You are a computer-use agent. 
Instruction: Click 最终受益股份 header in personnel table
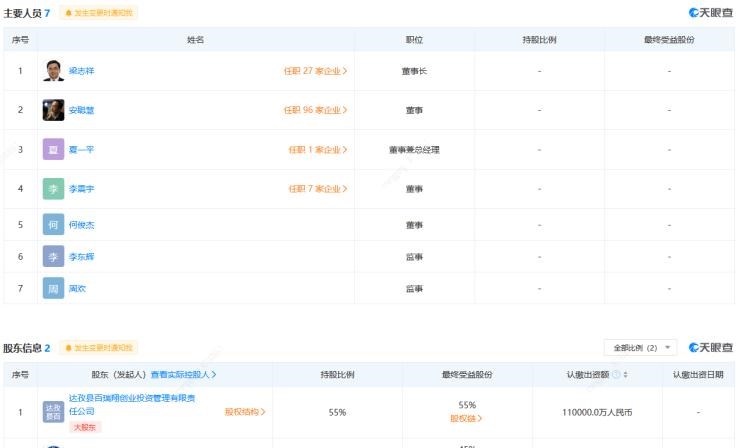pyautogui.click(x=669, y=40)
